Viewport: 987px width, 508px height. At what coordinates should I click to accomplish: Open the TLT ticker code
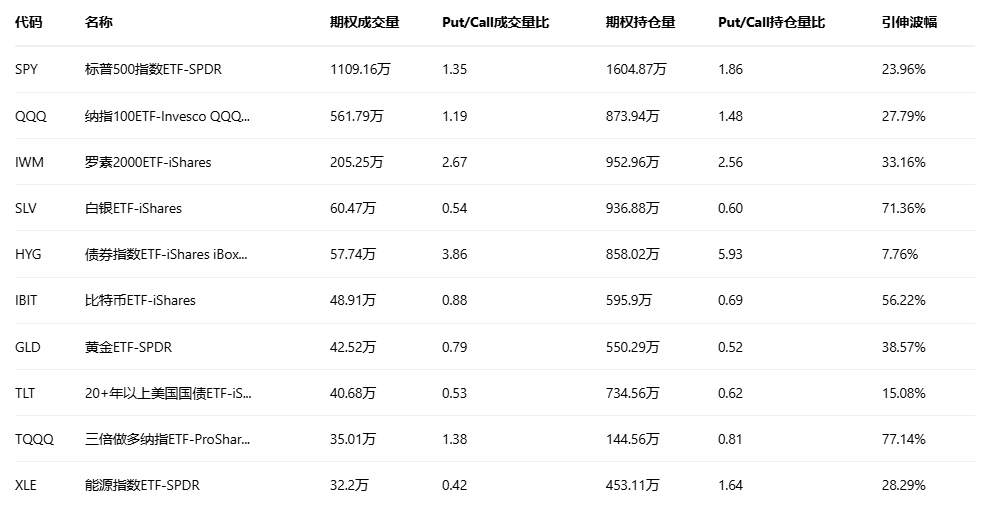click(x=25, y=393)
